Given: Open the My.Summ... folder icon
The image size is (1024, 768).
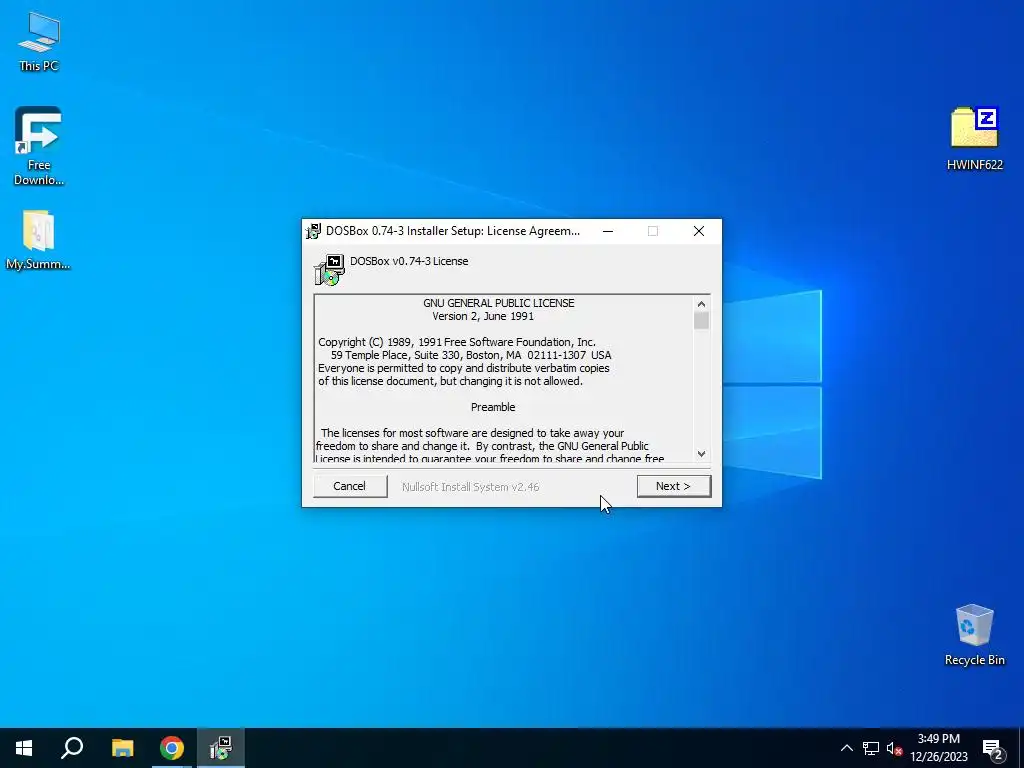Looking at the screenshot, I should click(x=38, y=240).
